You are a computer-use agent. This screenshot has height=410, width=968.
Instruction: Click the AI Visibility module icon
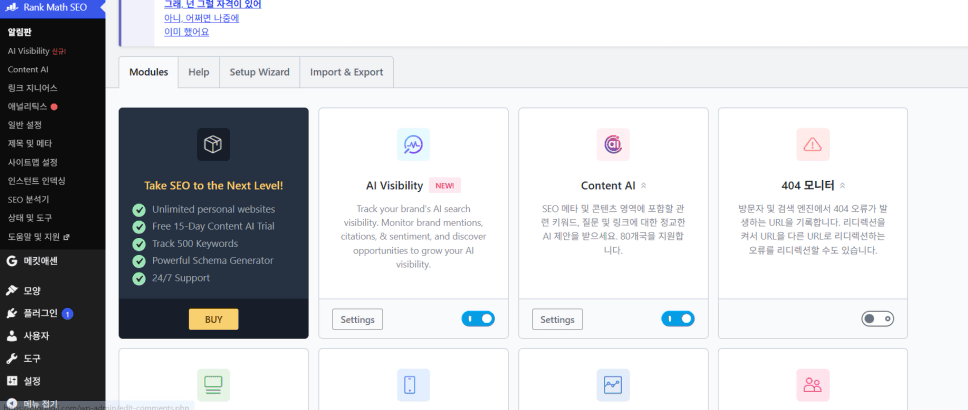click(x=413, y=144)
